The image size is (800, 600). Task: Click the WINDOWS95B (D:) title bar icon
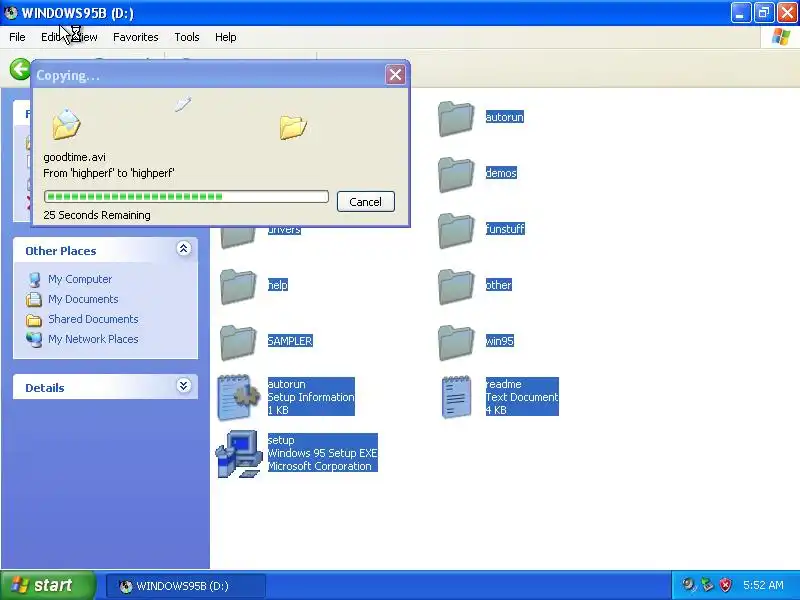(10, 12)
